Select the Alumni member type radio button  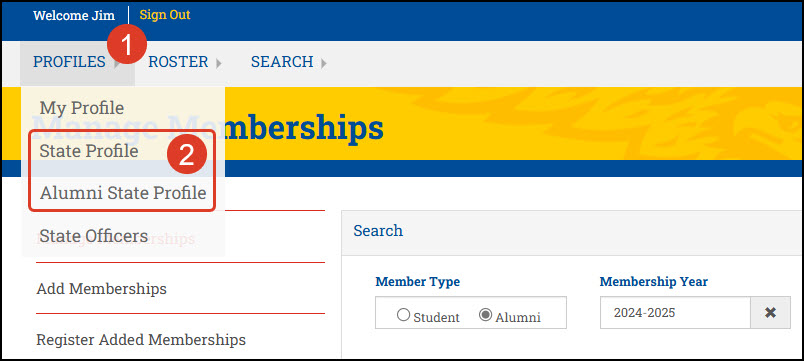[x=485, y=315]
